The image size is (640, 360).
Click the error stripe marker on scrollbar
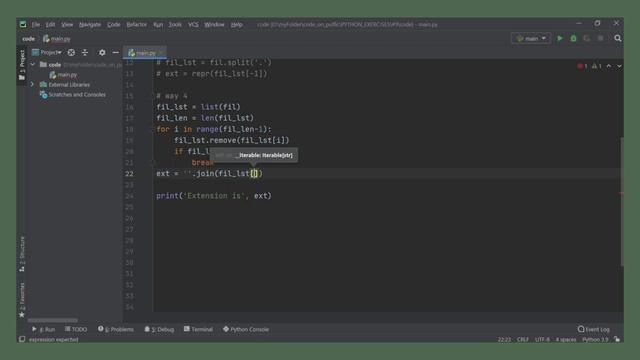[621, 193]
